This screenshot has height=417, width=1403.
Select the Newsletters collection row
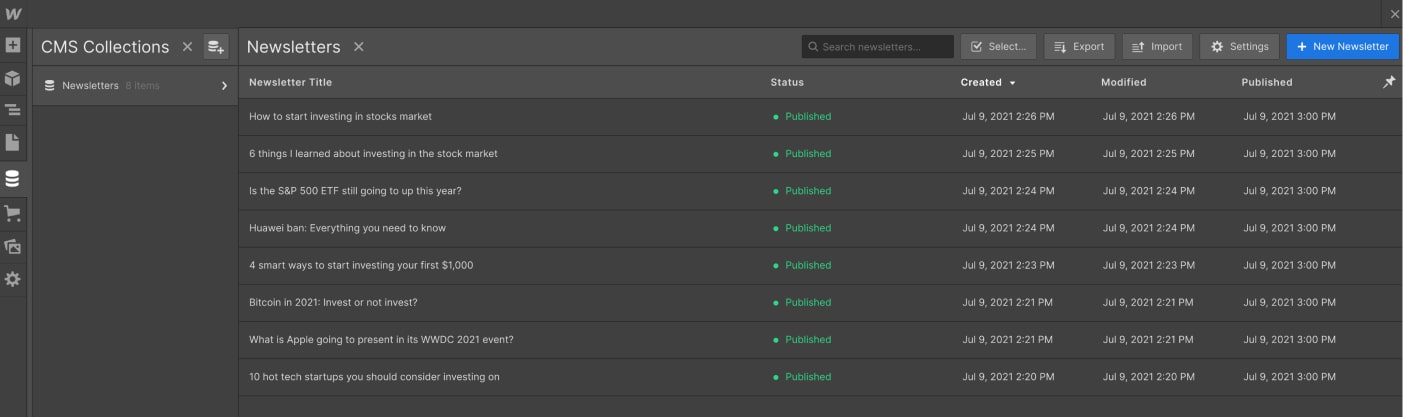click(136, 86)
